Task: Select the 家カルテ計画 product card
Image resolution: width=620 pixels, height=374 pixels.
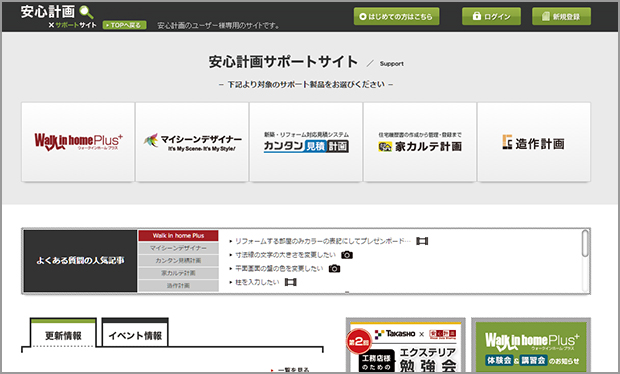Action: tap(420, 142)
